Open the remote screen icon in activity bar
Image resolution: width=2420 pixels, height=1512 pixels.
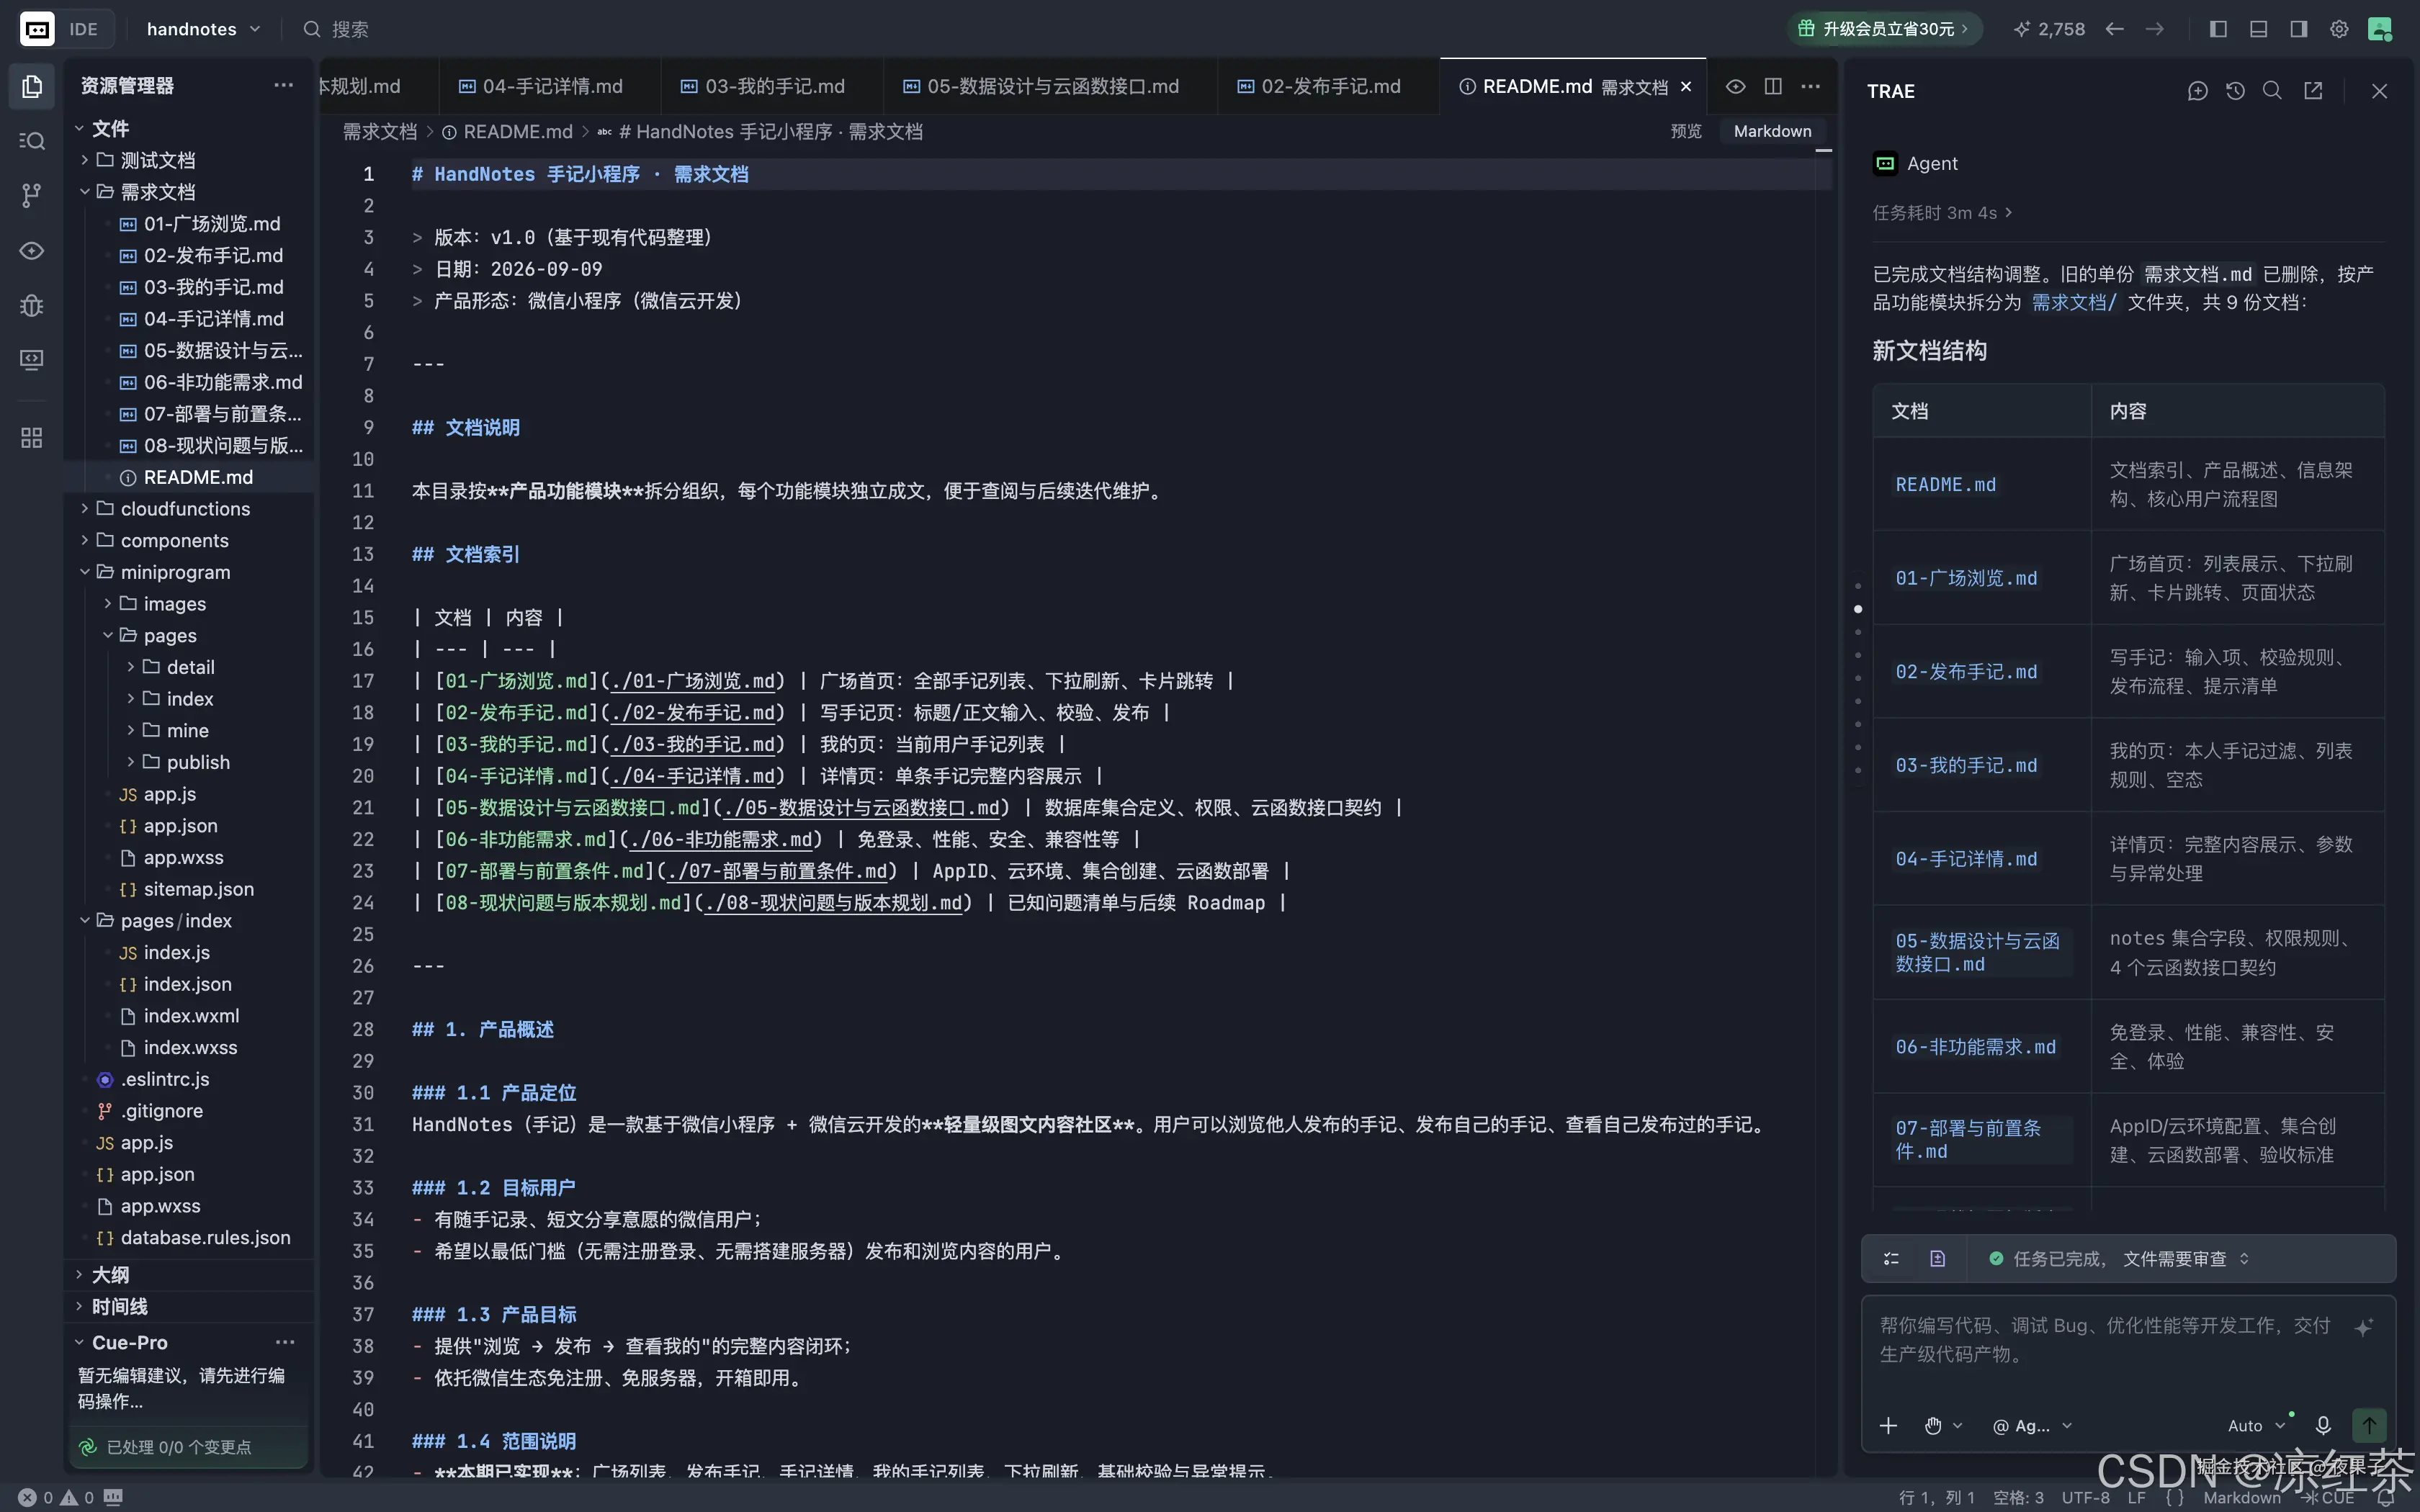32,359
